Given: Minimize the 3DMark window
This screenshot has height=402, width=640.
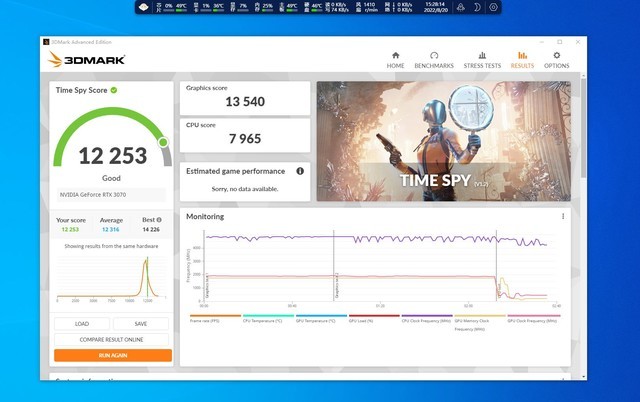Looking at the screenshot, I should pyautogui.click(x=542, y=42).
